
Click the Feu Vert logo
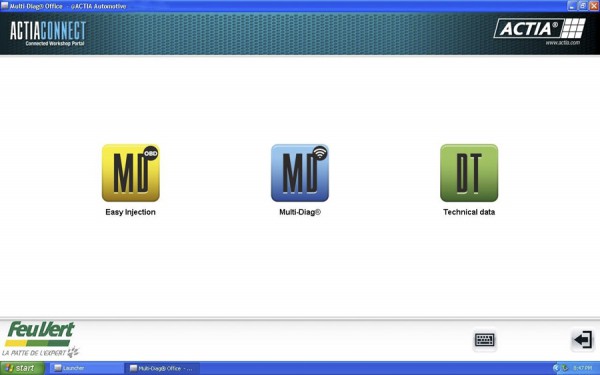click(40, 339)
